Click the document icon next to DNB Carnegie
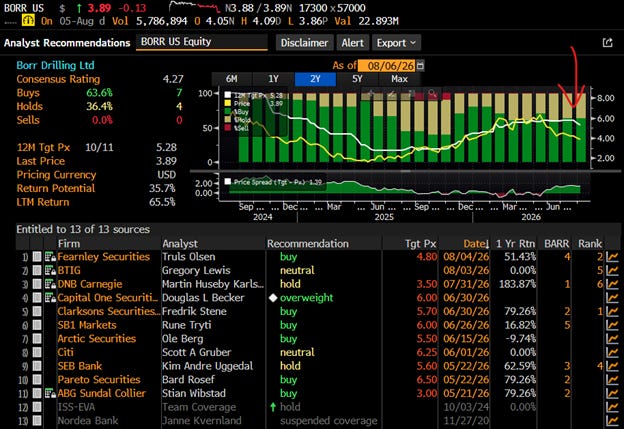This screenshot has width=624, height=429. pos(50,284)
